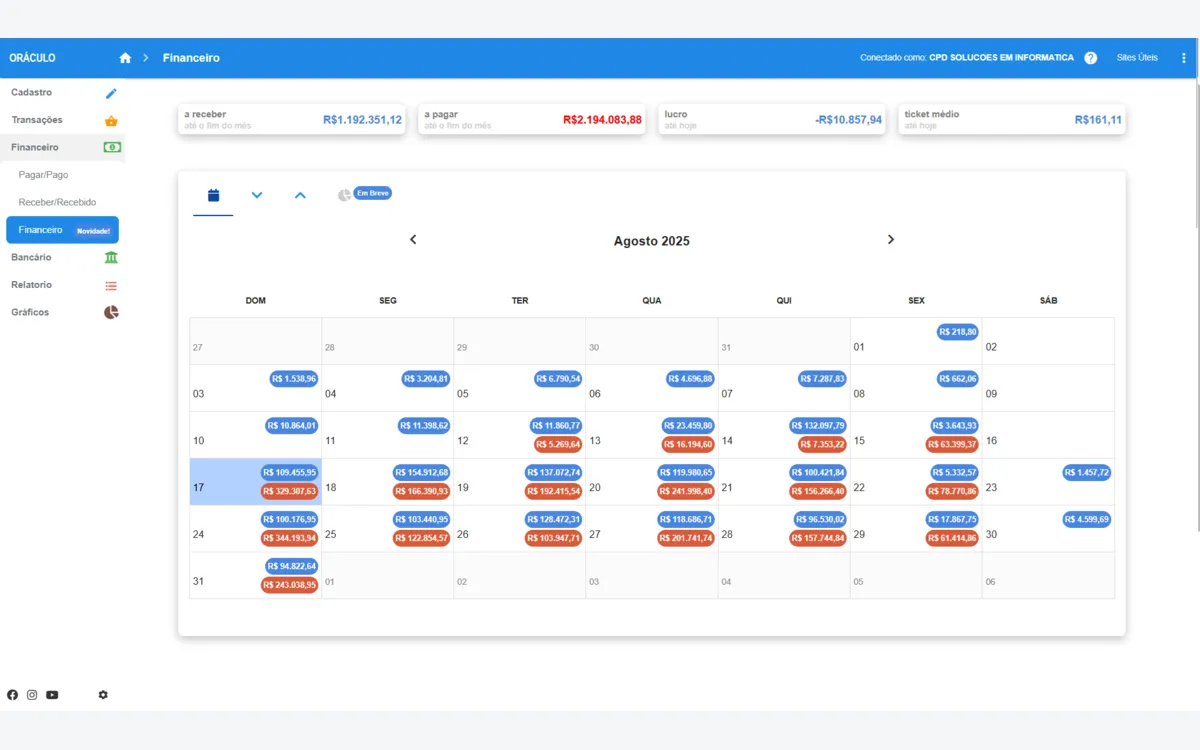Screen dimensions: 1200x750
Task: Open Bancário using the bank icon
Action: pos(111,257)
